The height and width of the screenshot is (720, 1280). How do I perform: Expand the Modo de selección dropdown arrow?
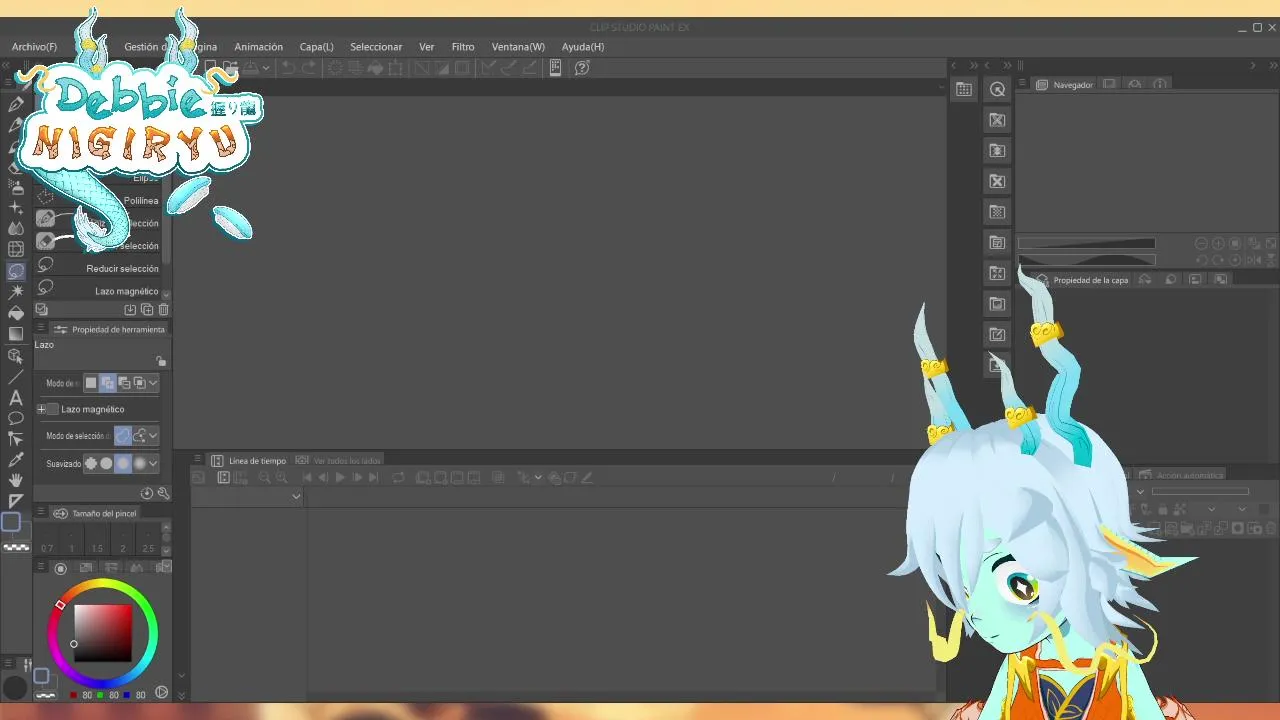[x=153, y=436]
